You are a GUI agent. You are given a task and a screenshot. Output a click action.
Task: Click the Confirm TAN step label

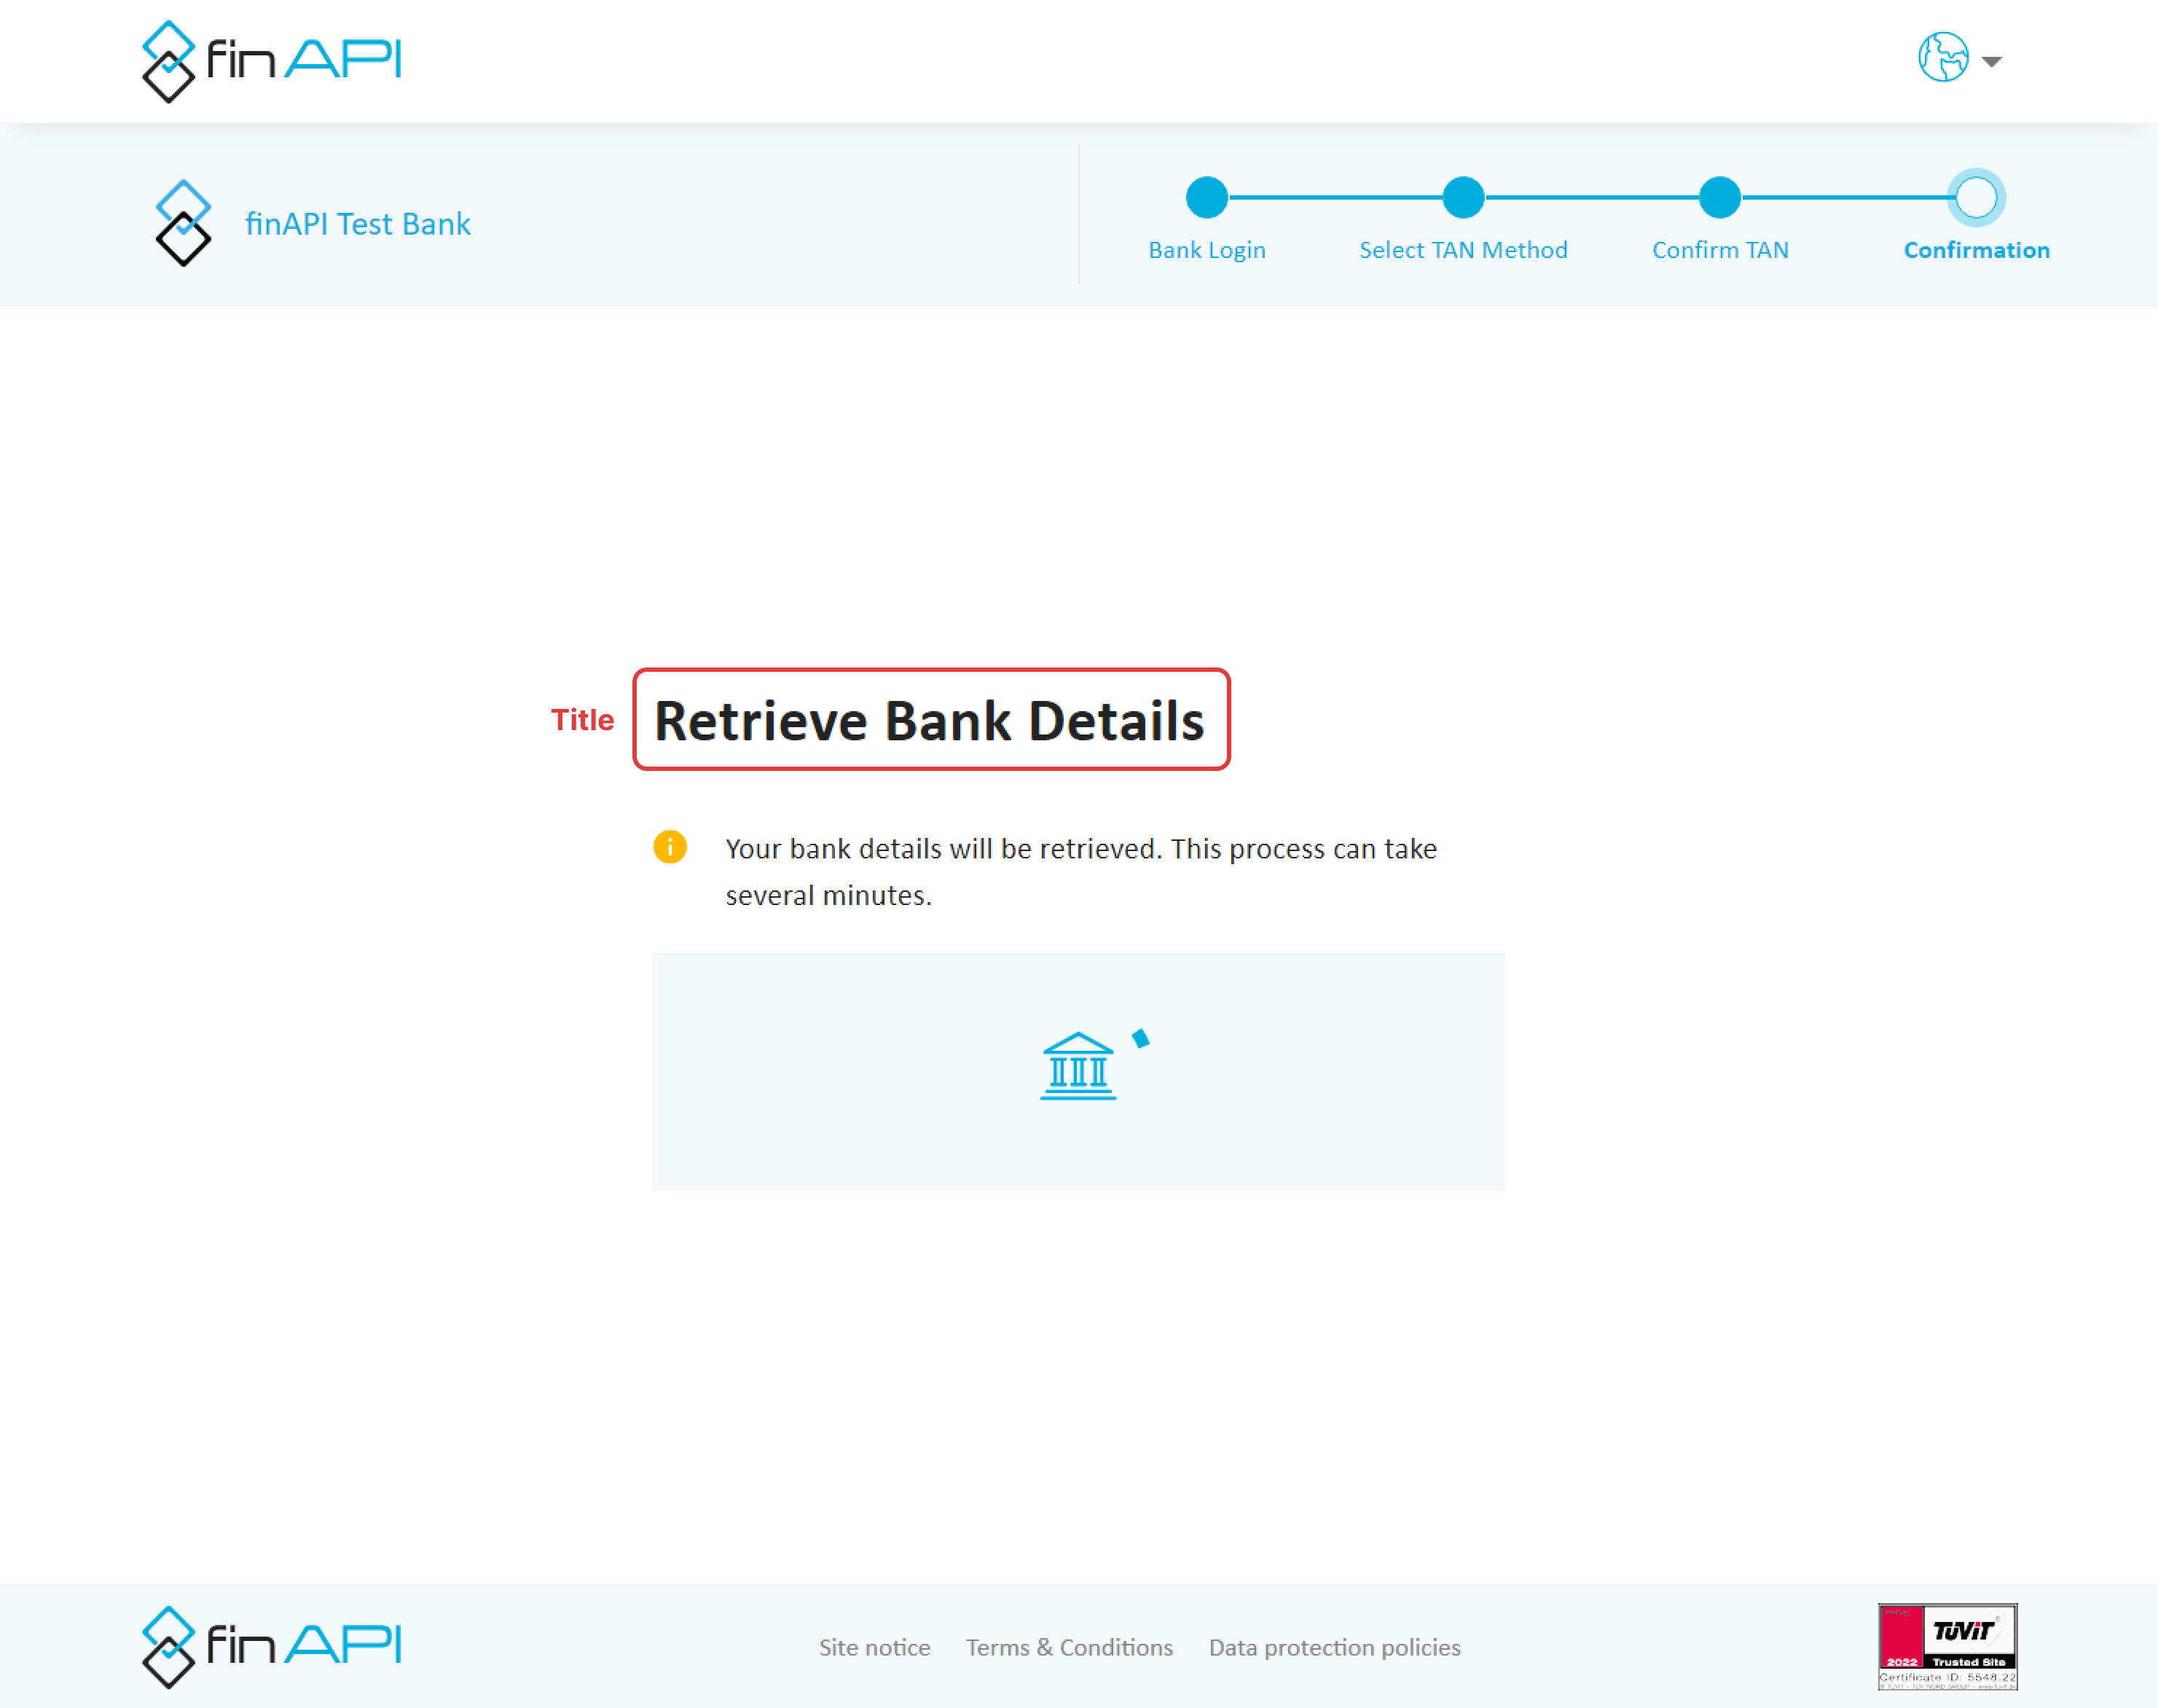pyautogui.click(x=1719, y=250)
